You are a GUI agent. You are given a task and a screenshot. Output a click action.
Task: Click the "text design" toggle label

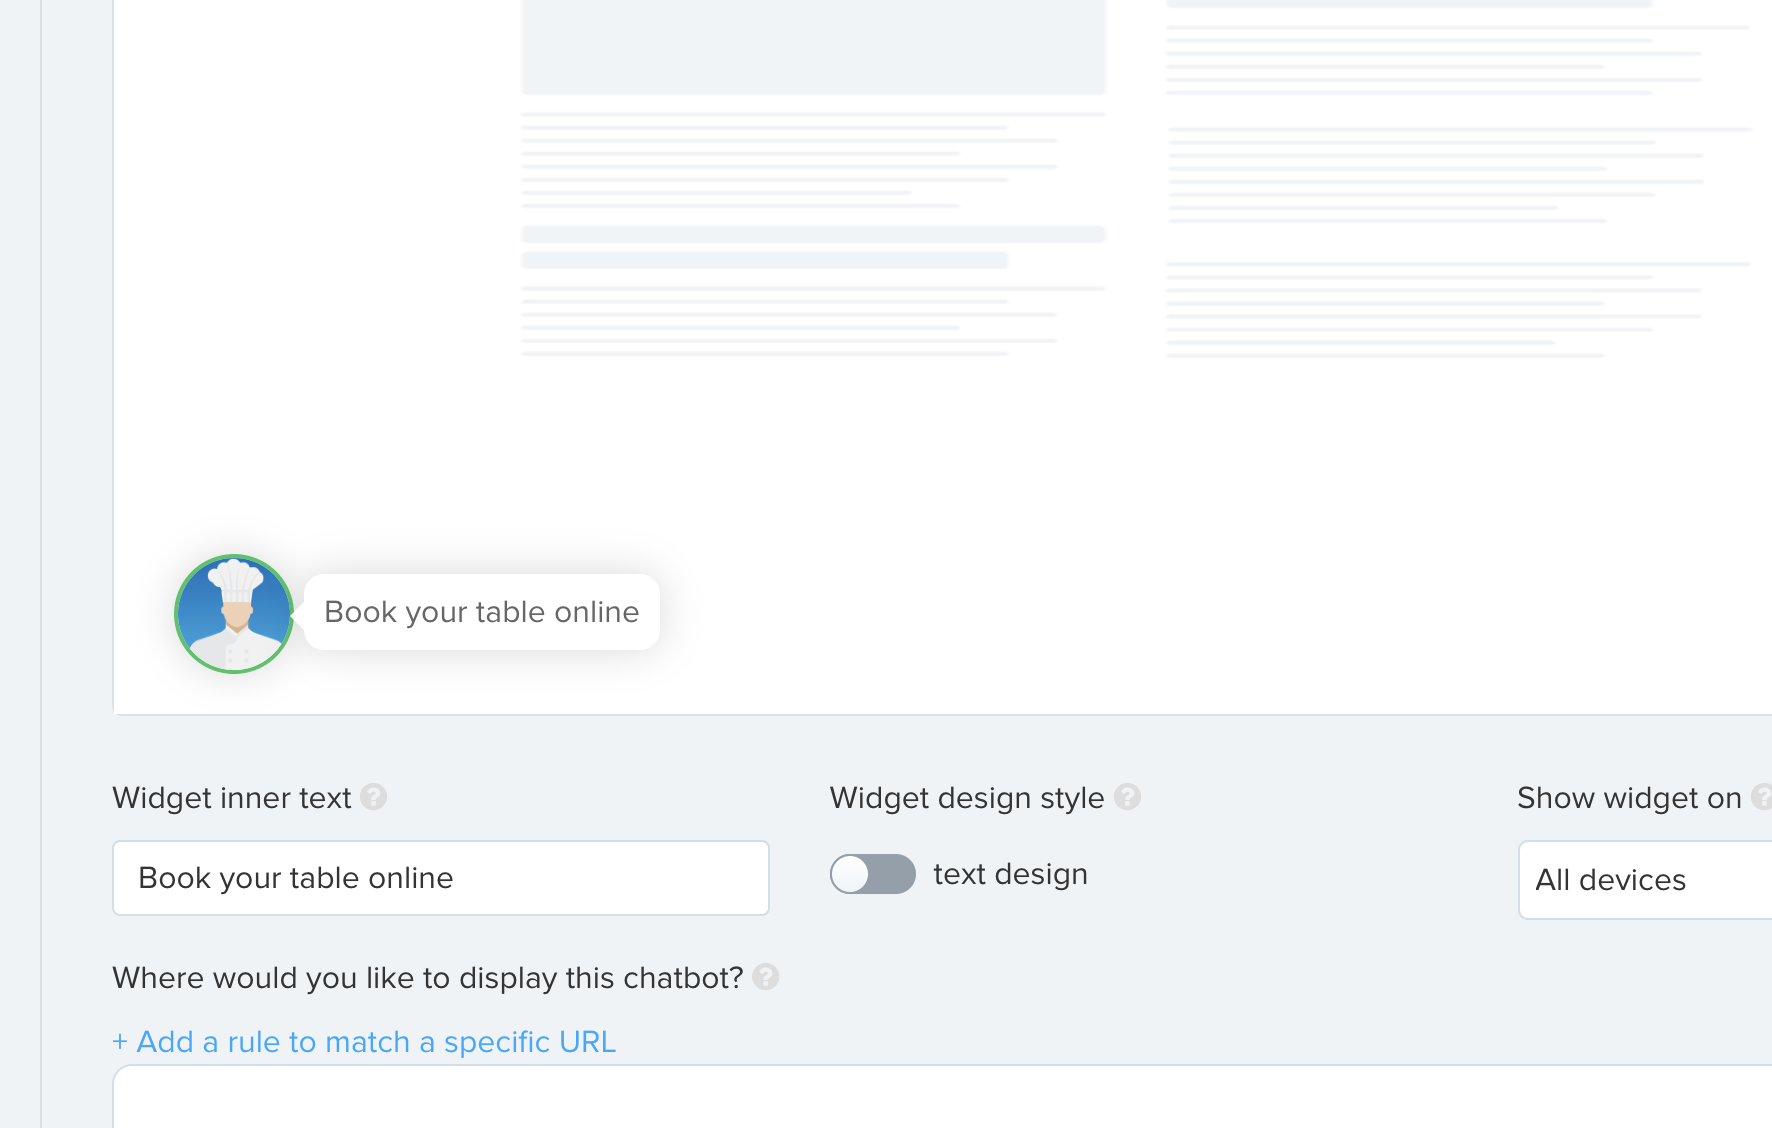coord(1011,874)
